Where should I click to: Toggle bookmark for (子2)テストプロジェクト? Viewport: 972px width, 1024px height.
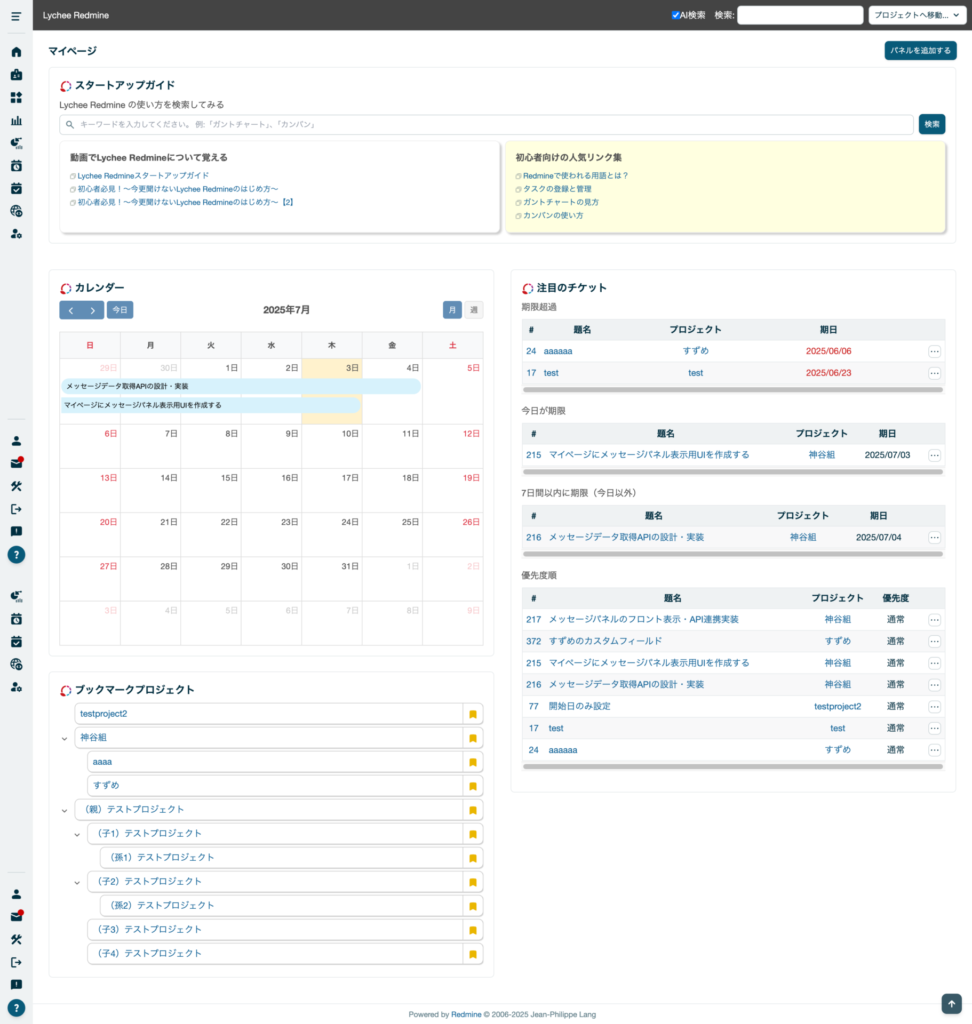(x=473, y=882)
